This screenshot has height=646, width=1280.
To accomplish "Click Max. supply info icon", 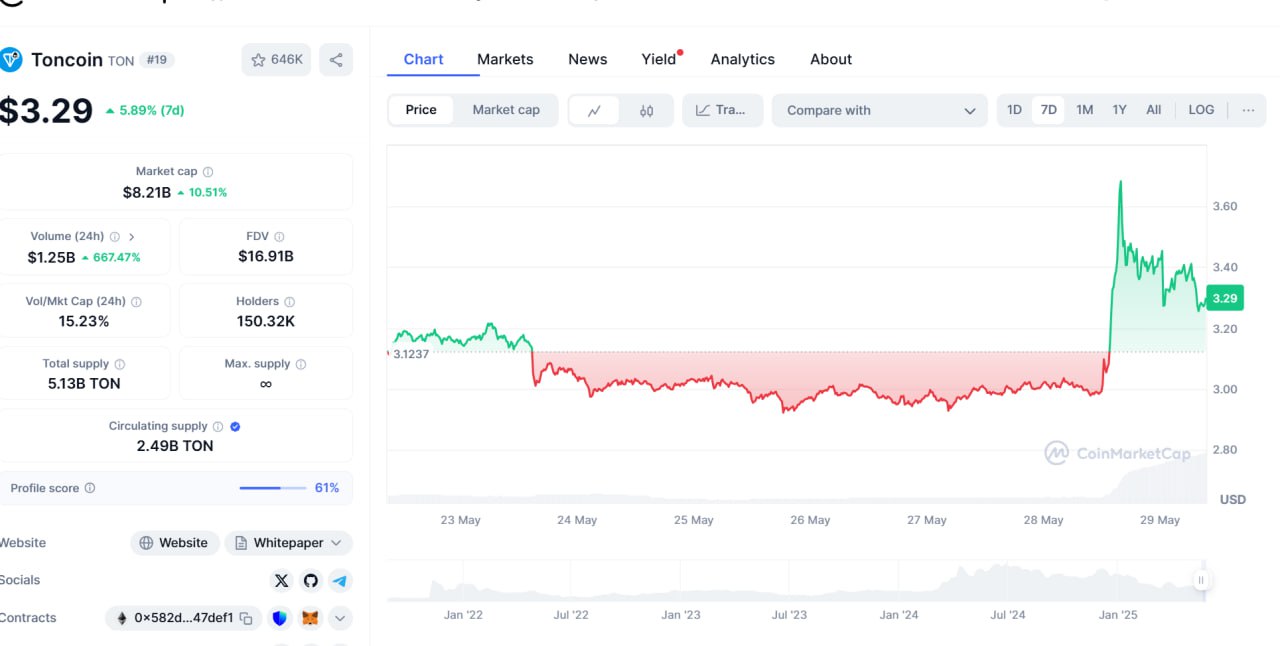I will coord(301,365).
